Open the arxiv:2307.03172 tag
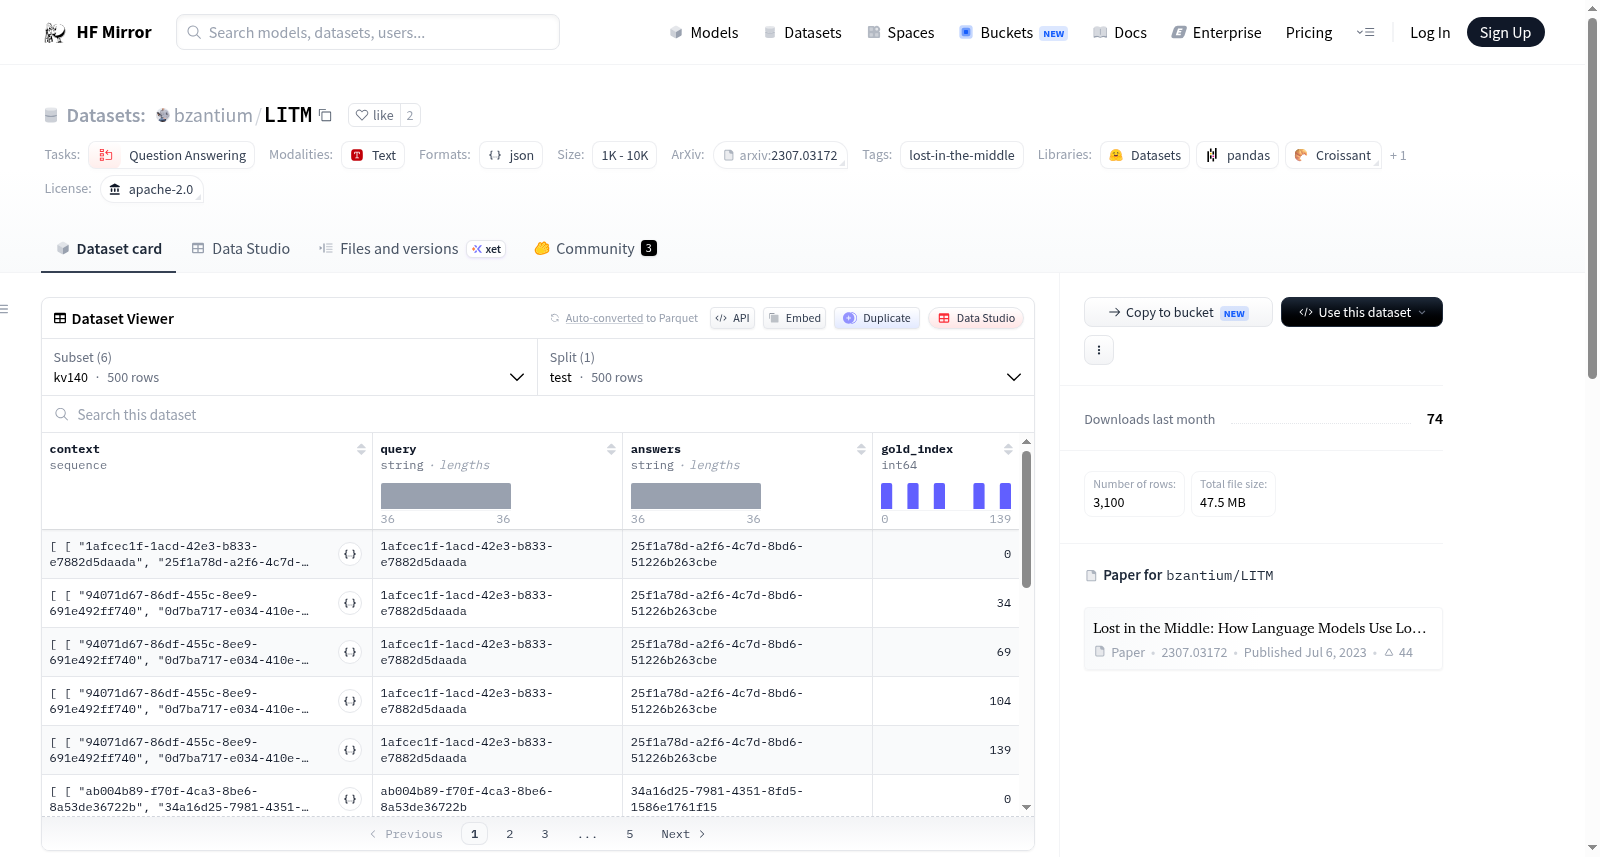The width and height of the screenshot is (1600, 857). coord(780,155)
